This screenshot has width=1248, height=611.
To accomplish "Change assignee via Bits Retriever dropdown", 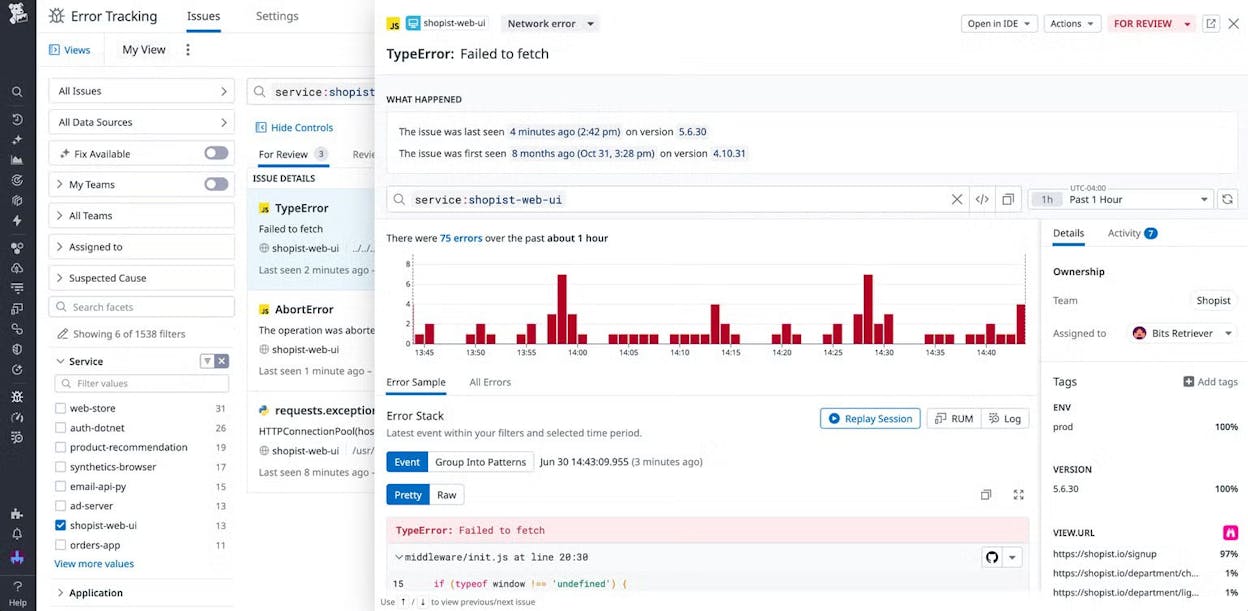I will click(x=1184, y=333).
